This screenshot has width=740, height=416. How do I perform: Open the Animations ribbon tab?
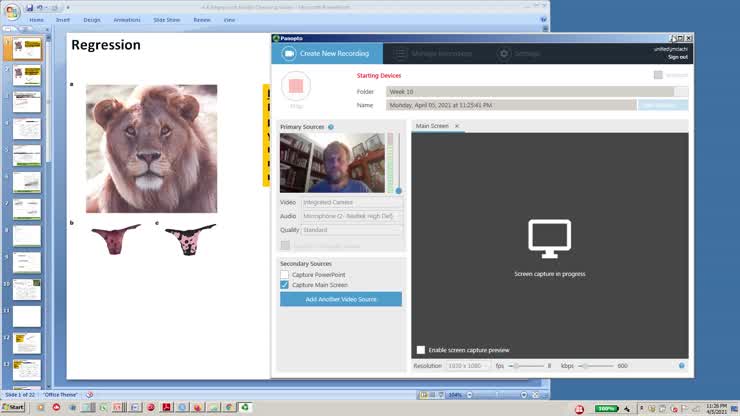click(x=127, y=20)
